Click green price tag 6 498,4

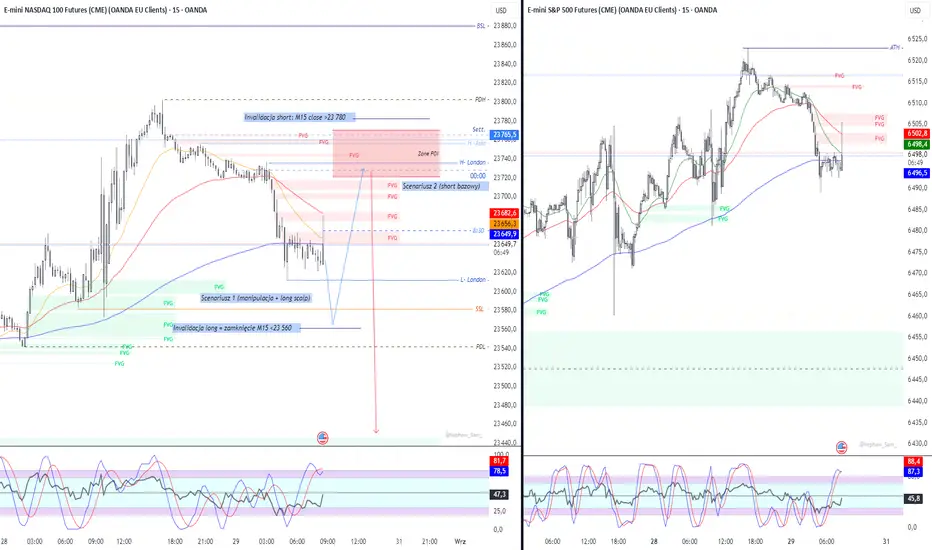(917, 144)
